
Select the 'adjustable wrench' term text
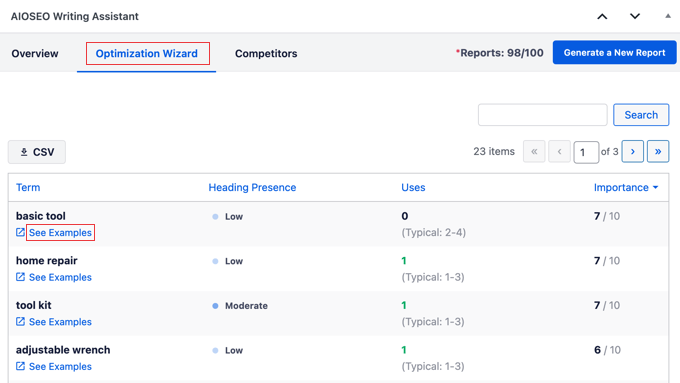coord(63,350)
